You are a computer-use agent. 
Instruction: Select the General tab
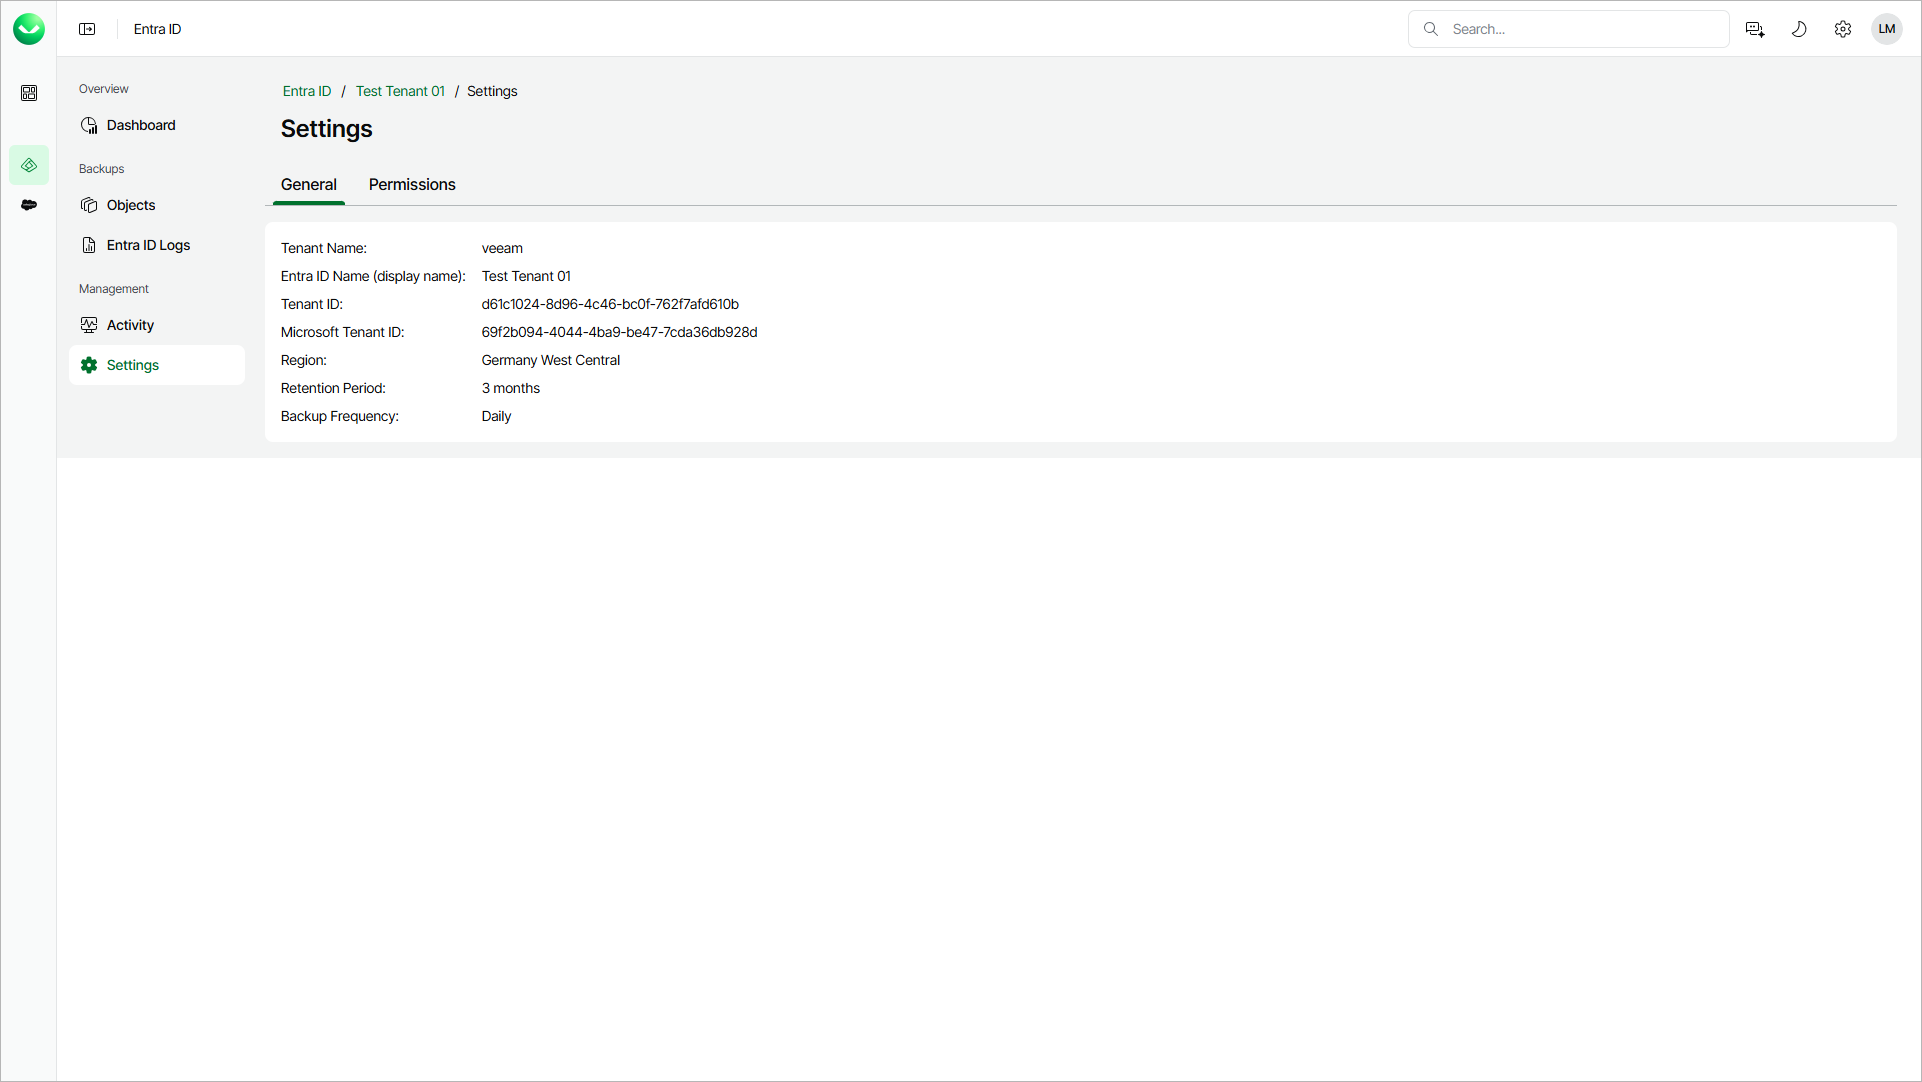tap(308, 184)
